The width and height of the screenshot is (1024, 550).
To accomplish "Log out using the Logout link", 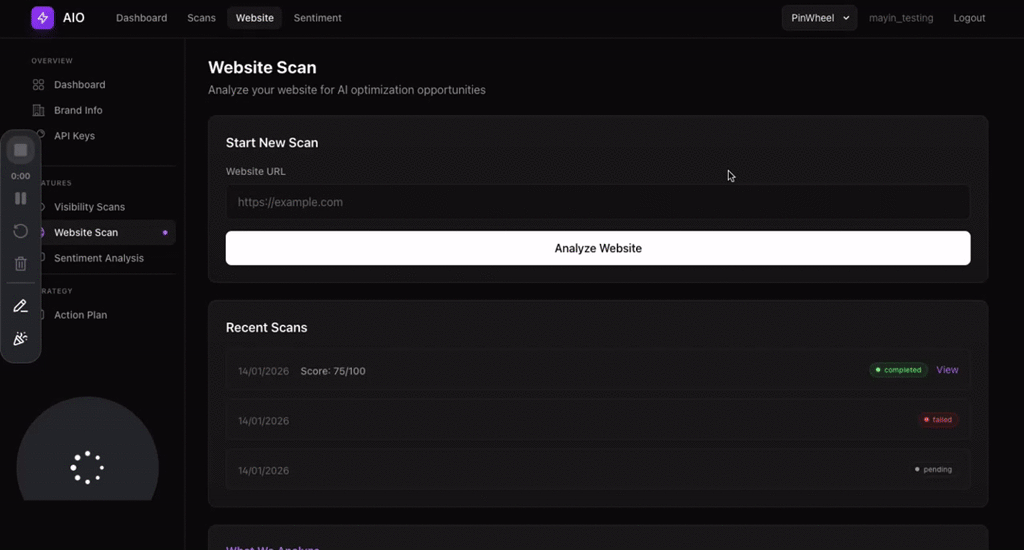I will tap(968, 18).
